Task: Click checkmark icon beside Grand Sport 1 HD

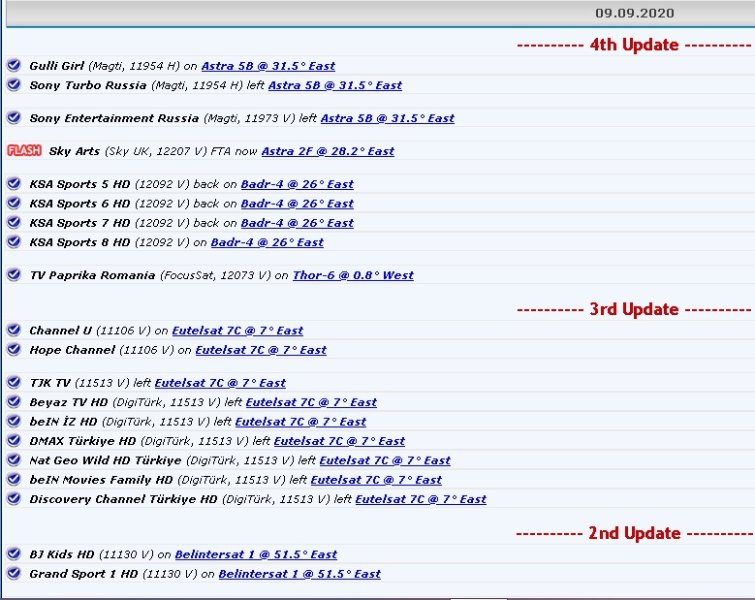Action: (x=14, y=573)
